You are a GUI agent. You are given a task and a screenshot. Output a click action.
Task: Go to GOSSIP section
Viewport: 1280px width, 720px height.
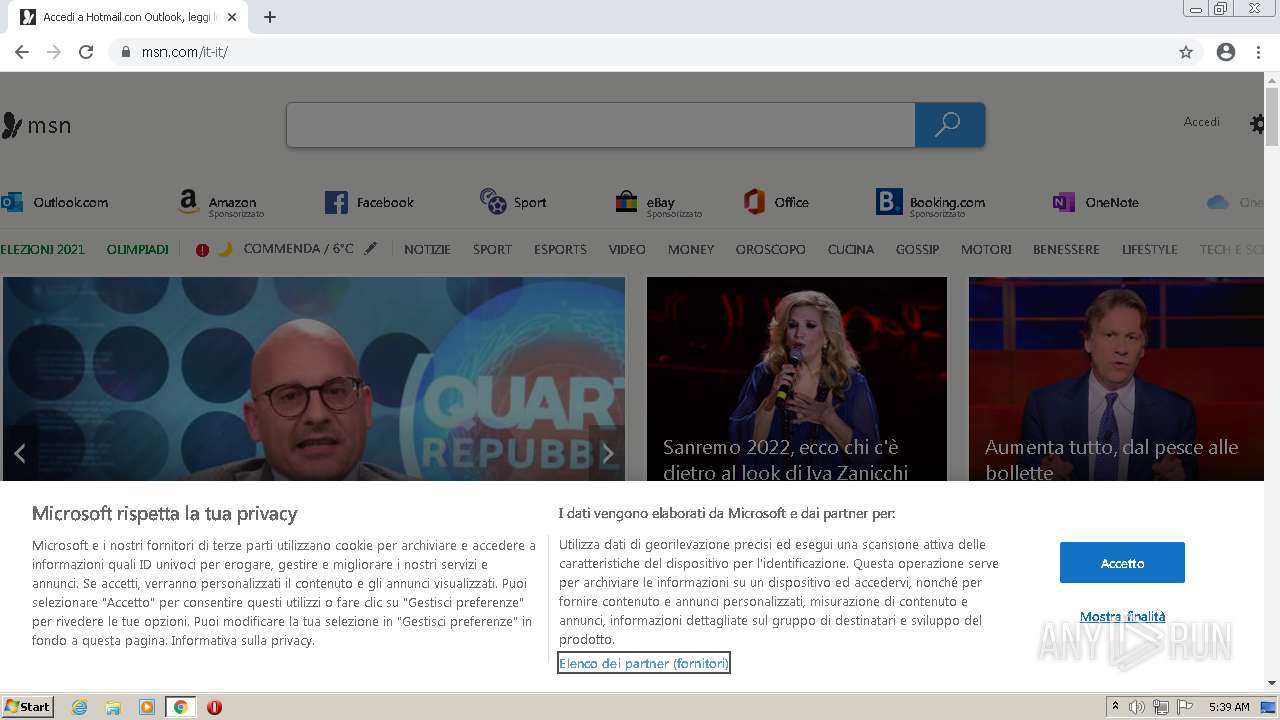[x=917, y=249]
